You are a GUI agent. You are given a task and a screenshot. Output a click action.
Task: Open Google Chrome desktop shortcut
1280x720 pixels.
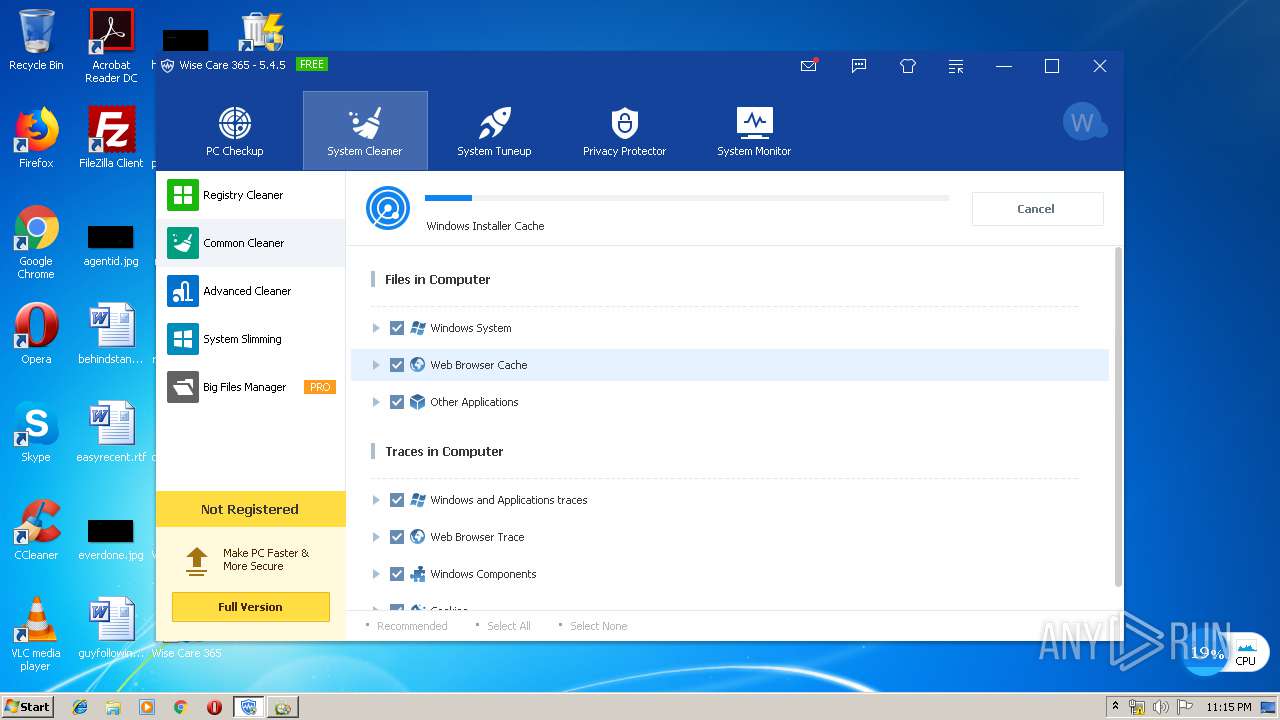point(36,242)
